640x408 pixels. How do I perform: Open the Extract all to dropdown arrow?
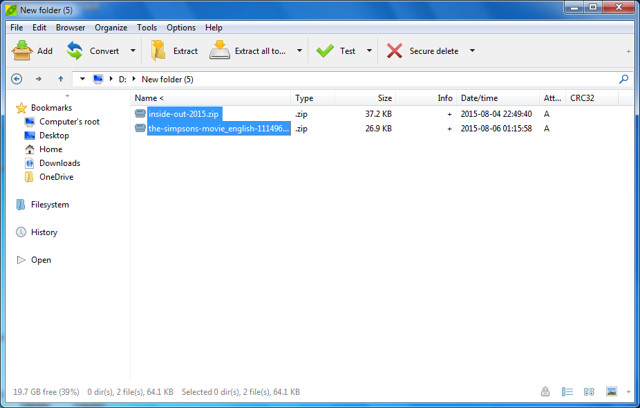[299, 51]
